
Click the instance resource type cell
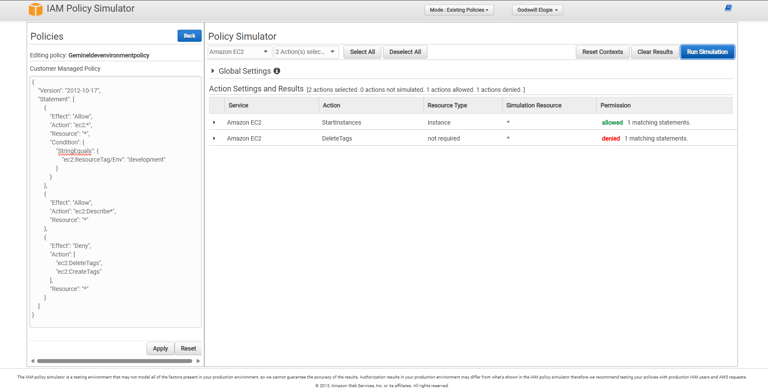(x=439, y=122)
